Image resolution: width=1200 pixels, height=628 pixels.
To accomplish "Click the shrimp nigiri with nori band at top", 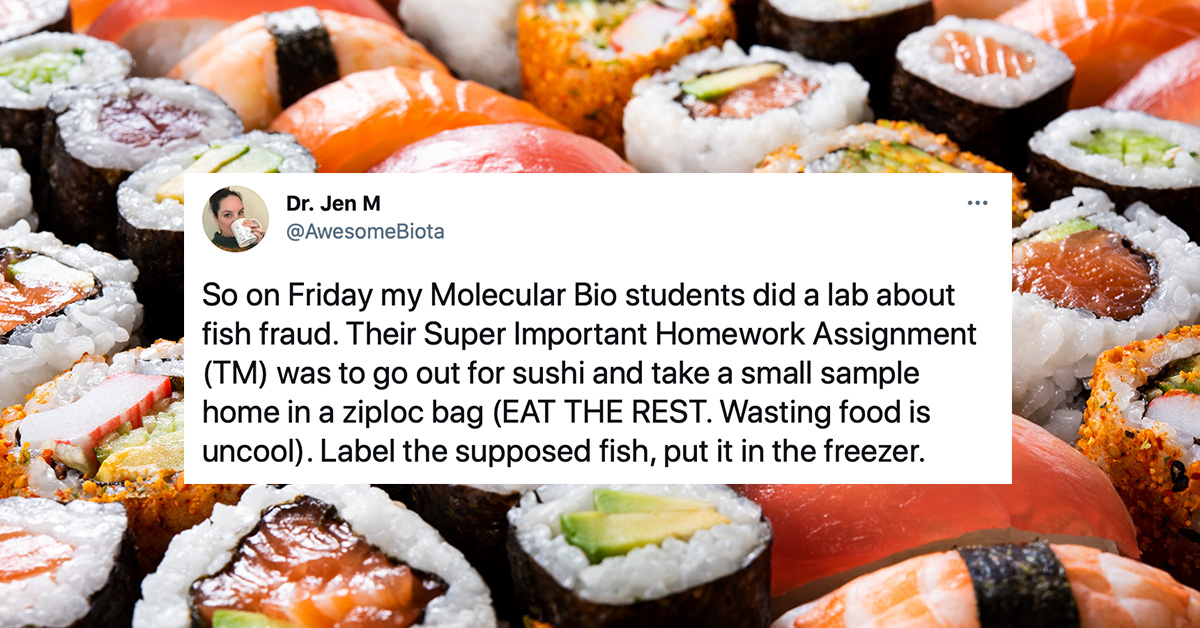I will 300,55.
